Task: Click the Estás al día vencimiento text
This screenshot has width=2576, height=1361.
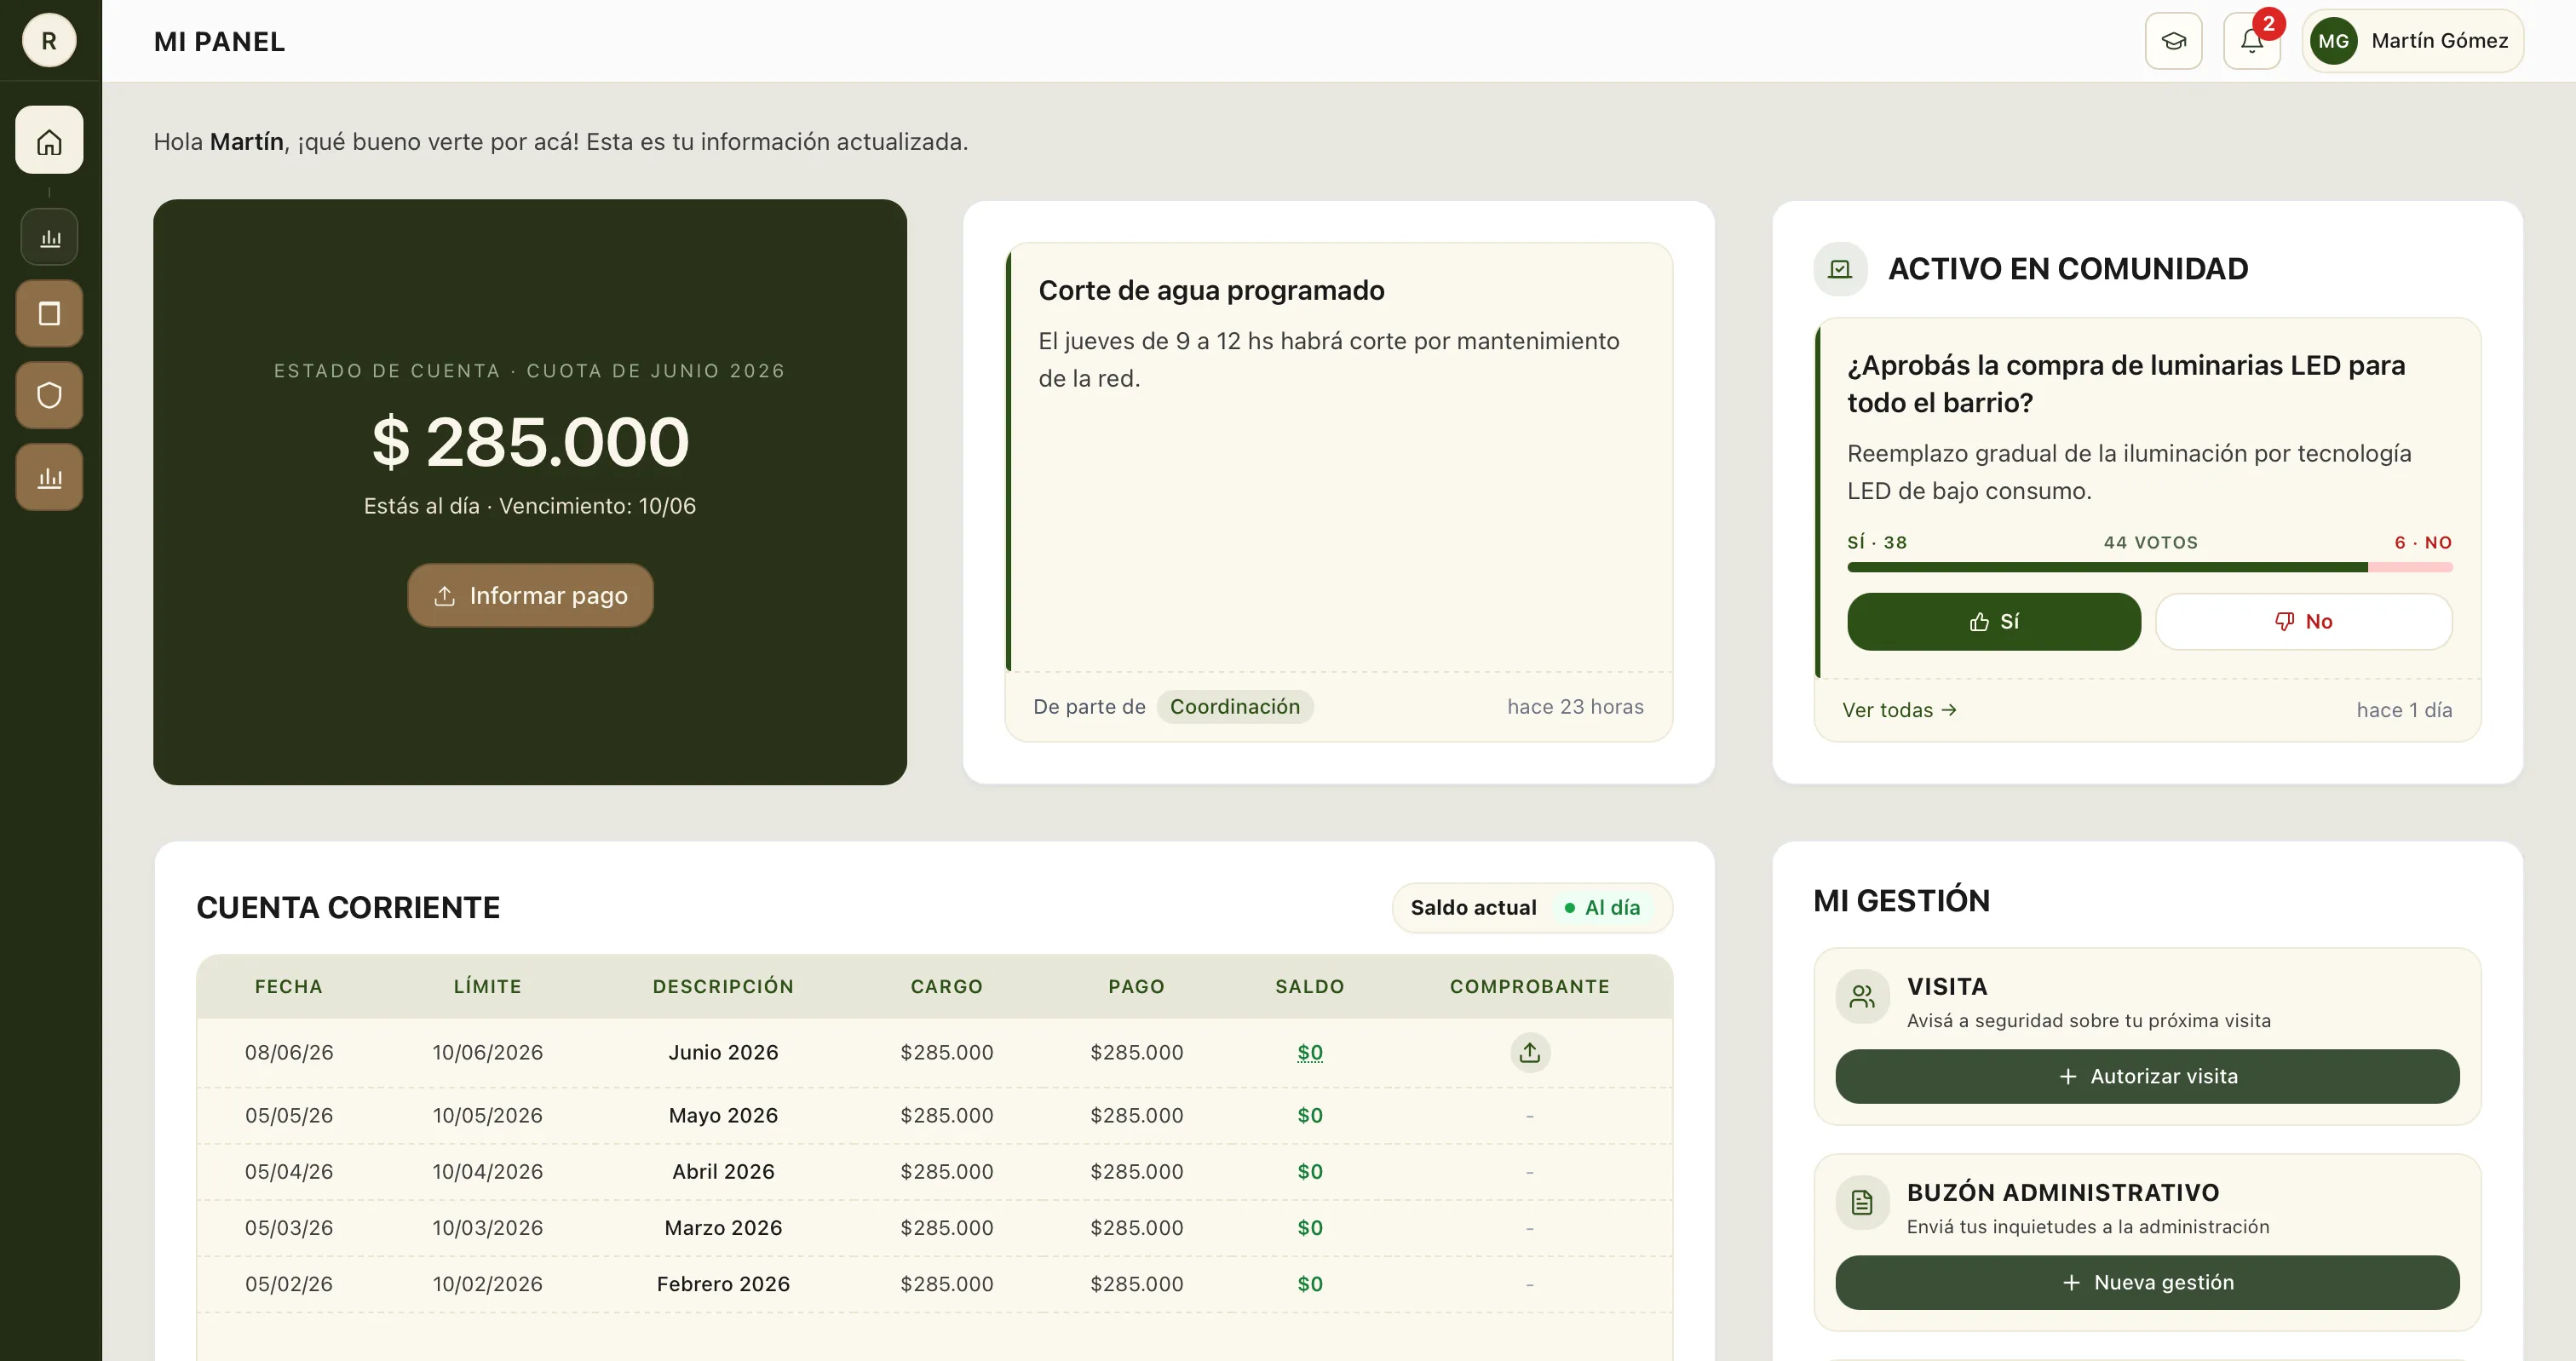Action: 530,506
